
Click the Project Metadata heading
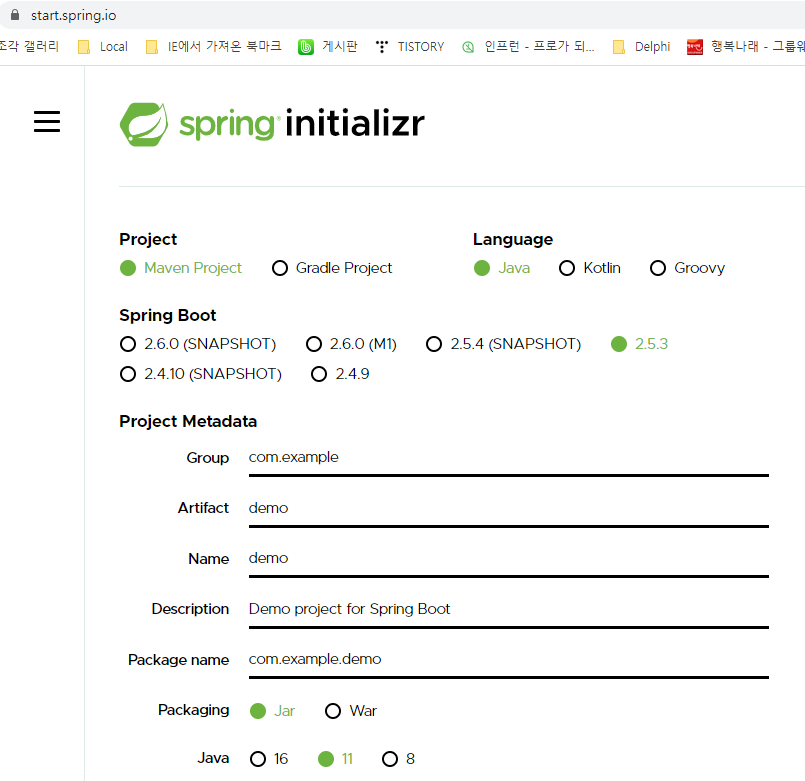[x=188, y=422]
